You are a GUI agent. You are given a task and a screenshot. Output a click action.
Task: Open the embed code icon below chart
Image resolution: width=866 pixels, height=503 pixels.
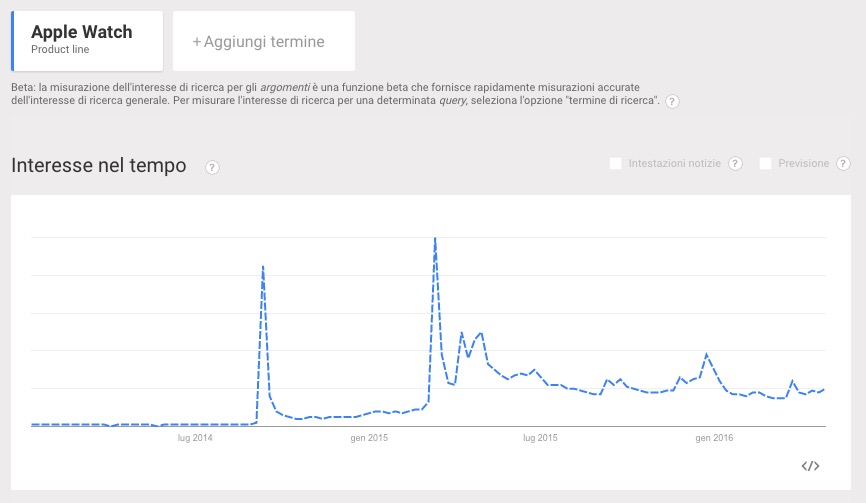[x=811, y=465]
